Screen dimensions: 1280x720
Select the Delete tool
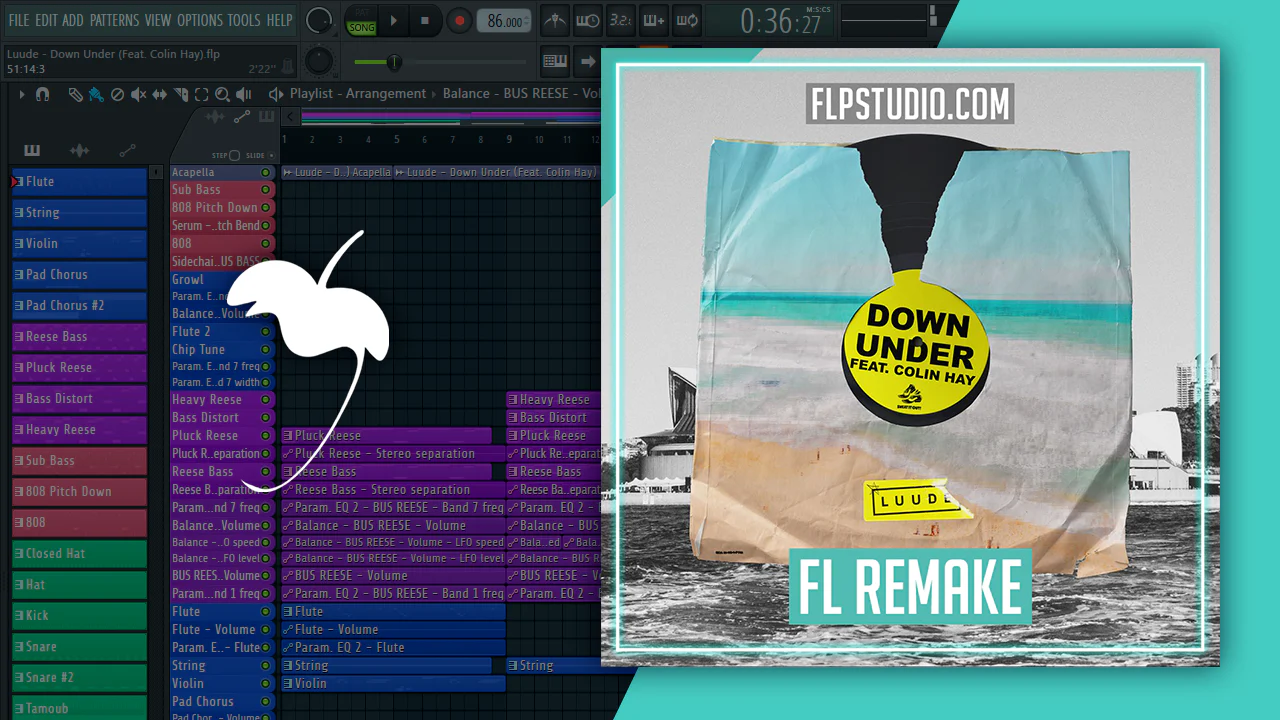pyautogui.click(x=117, y=94)
